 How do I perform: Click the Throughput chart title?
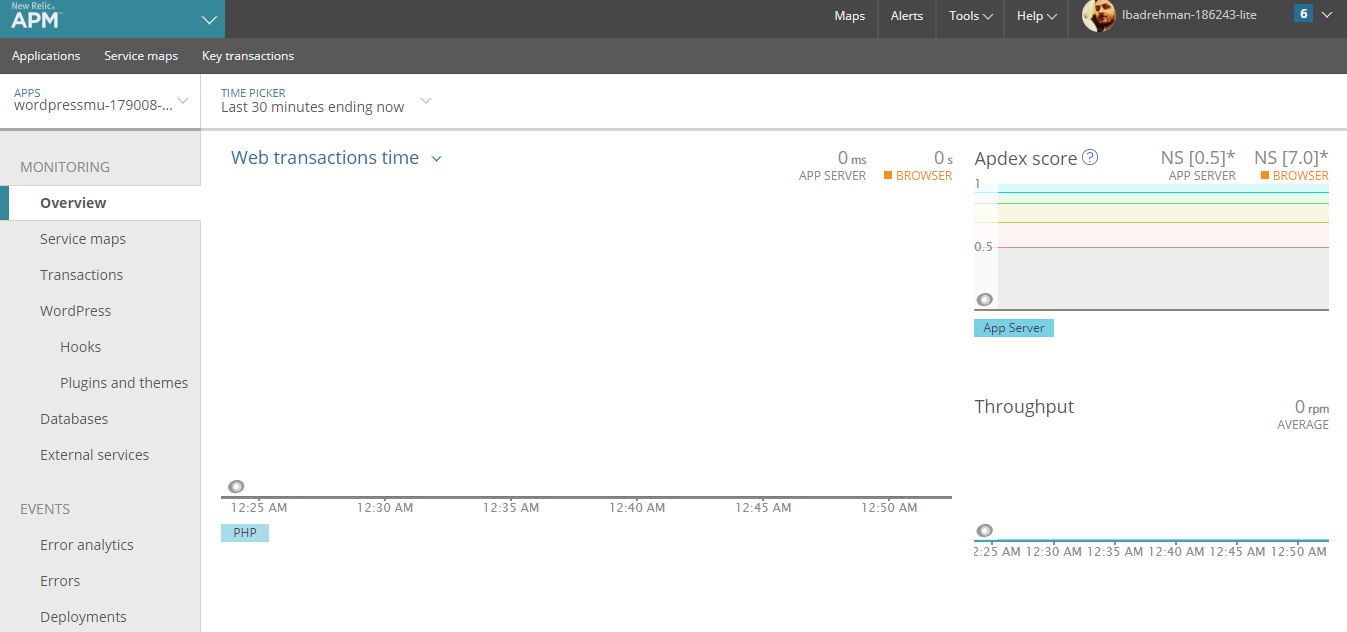1024,407
